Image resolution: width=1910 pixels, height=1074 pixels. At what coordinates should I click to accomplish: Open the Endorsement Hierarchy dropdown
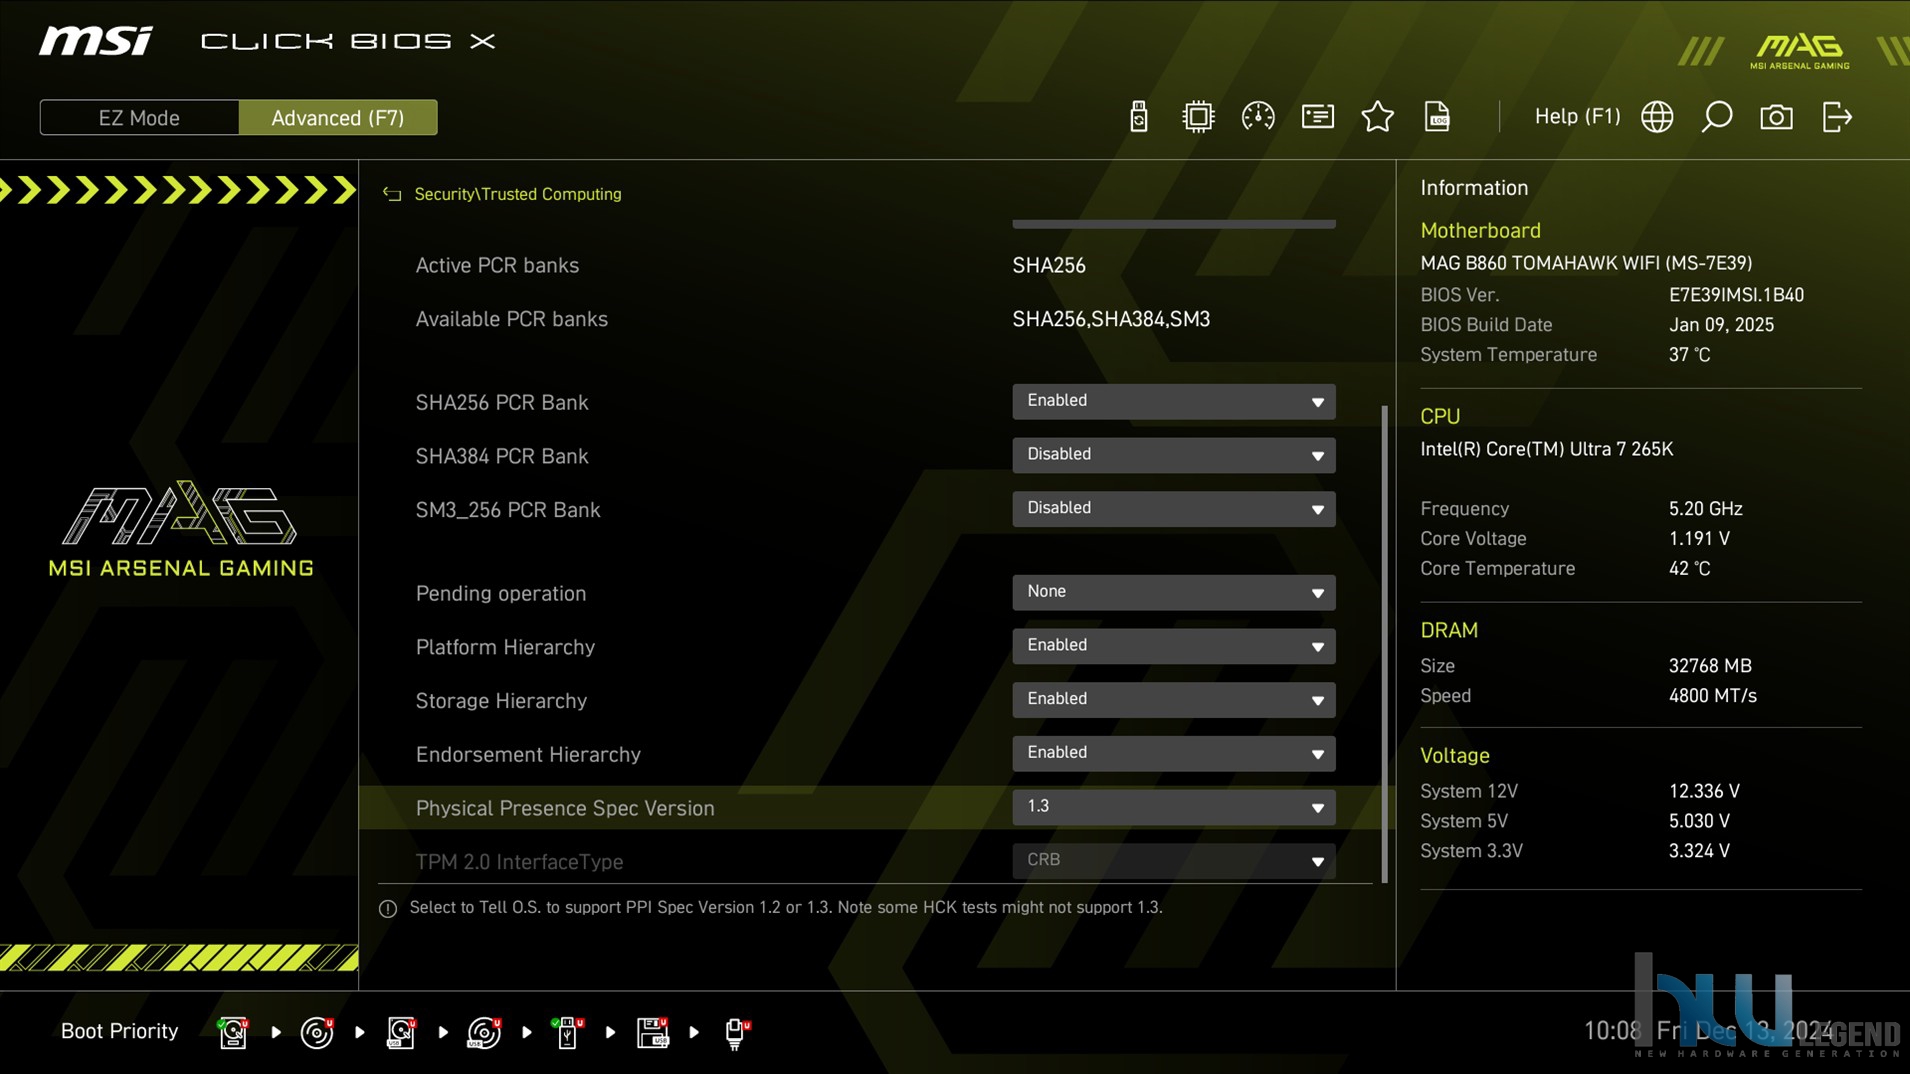1173,753
